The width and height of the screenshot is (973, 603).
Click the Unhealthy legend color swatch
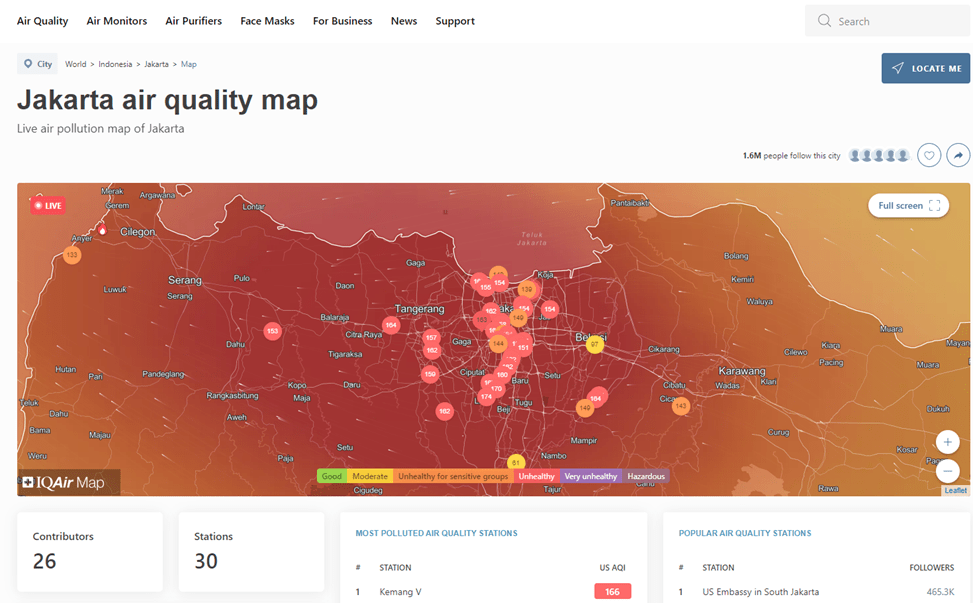536,476
